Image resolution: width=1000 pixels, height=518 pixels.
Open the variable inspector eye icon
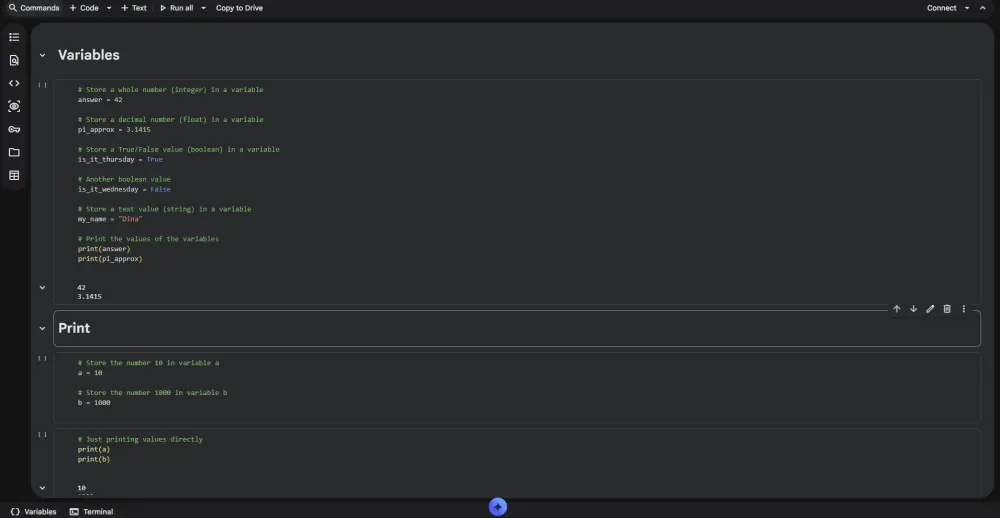[x=14, y=106]
